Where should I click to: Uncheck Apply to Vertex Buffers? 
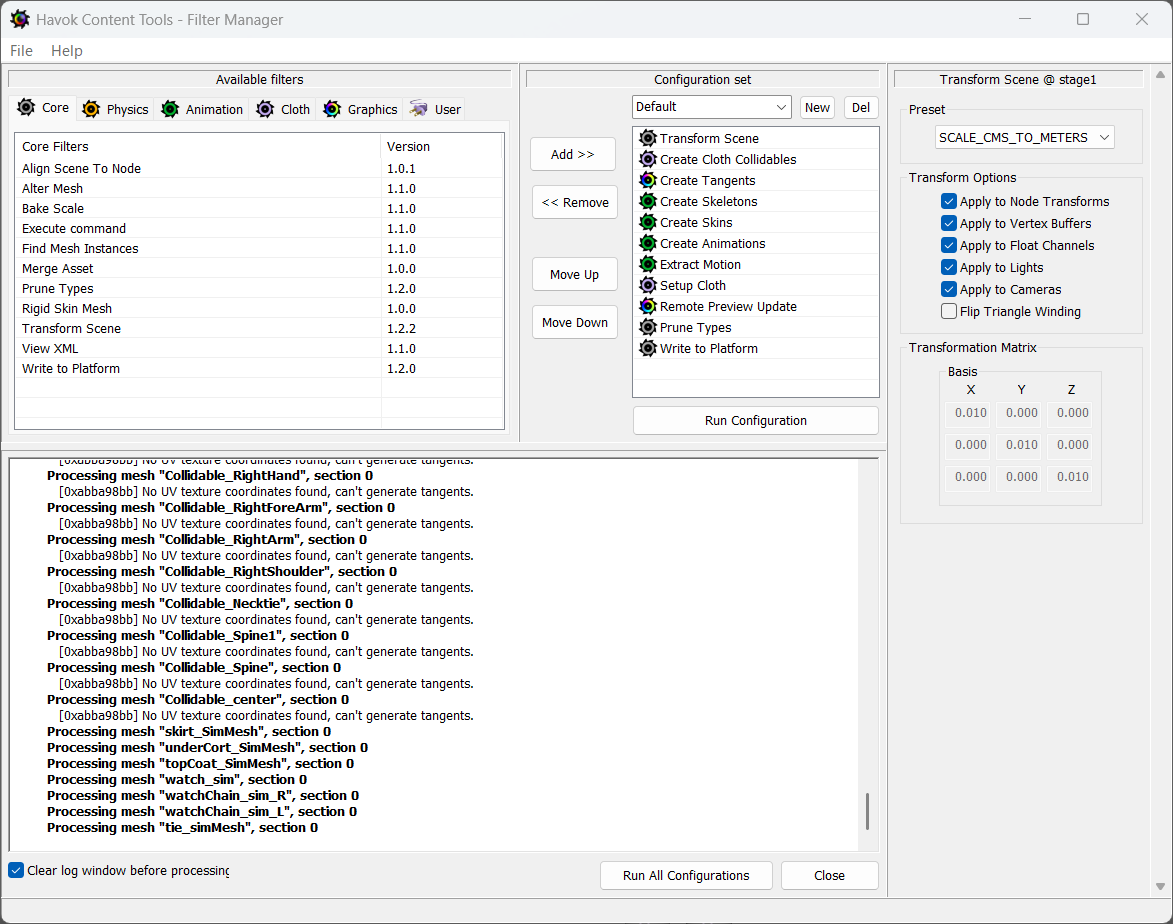click(x=949, y=223)
